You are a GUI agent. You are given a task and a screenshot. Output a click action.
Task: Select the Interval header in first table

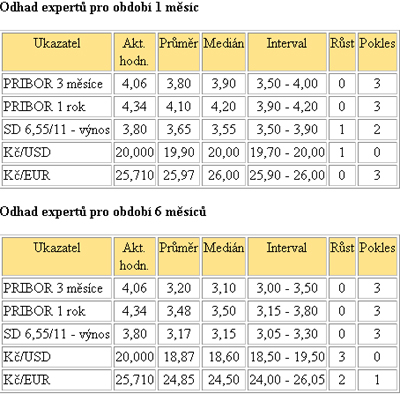click(x=287, y=52)
